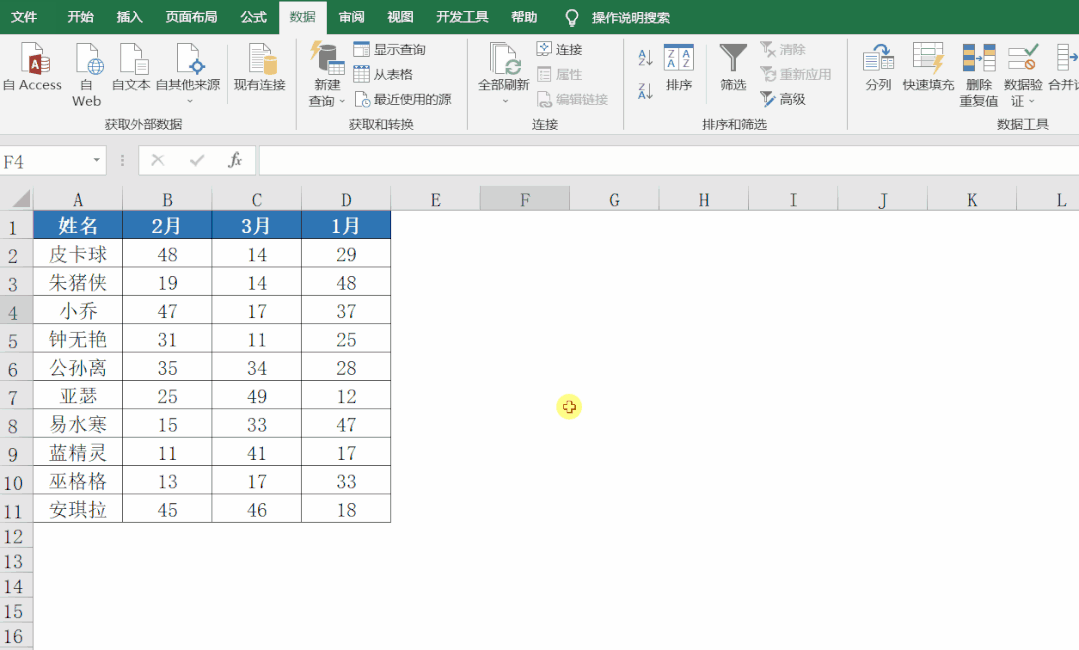Switch to View (视图) tab
The image size is (1079, 650).
[400, 17]
